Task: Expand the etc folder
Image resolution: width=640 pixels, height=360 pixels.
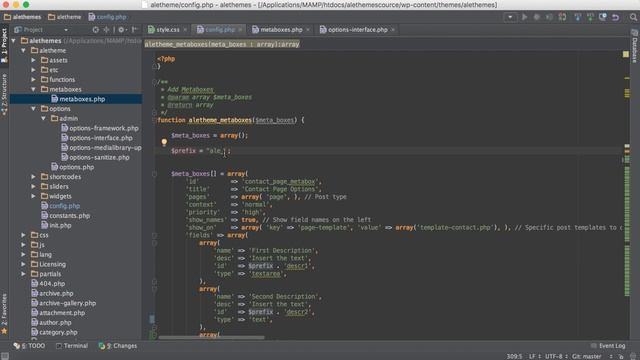Action: [x=33, y=70]
